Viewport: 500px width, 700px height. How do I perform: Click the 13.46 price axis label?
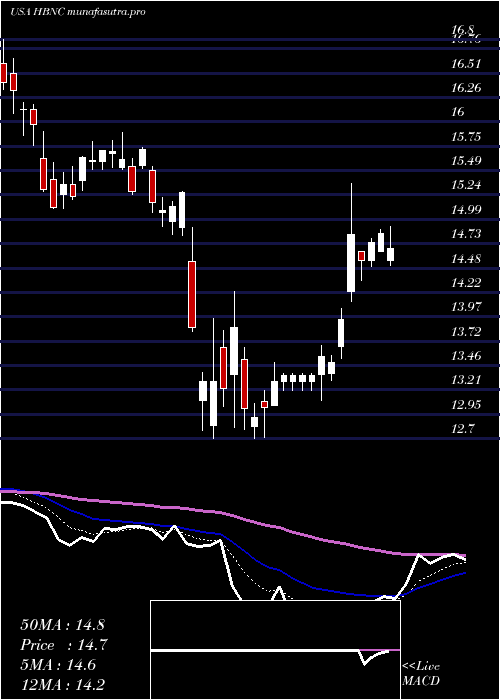point(466,356)
